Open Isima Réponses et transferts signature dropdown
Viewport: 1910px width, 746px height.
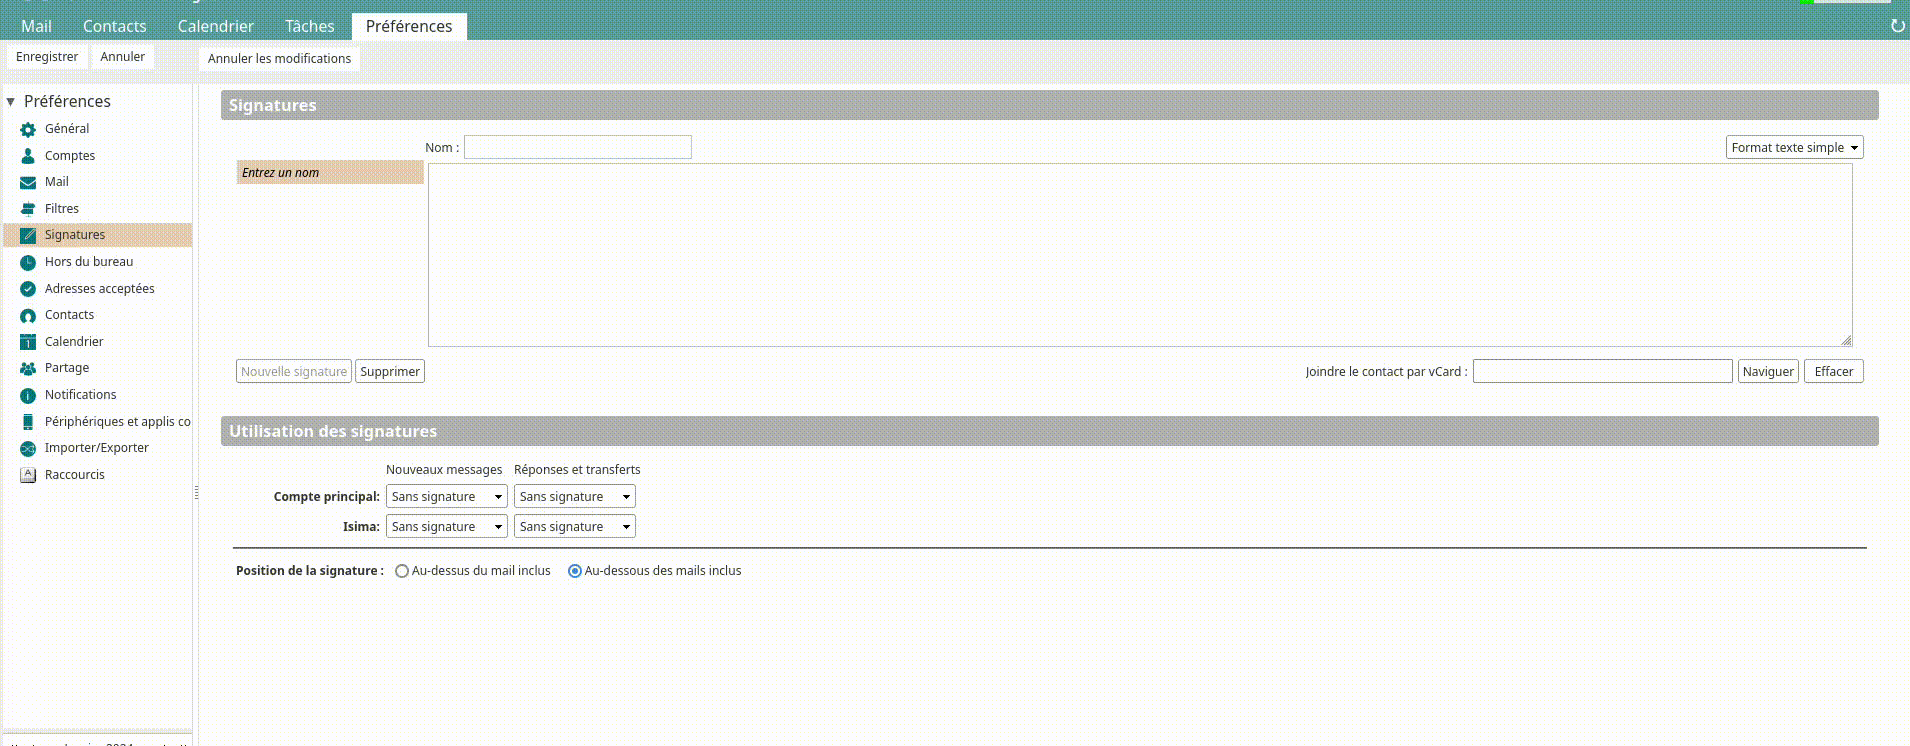pyautogui.click(x=574, y=526)
